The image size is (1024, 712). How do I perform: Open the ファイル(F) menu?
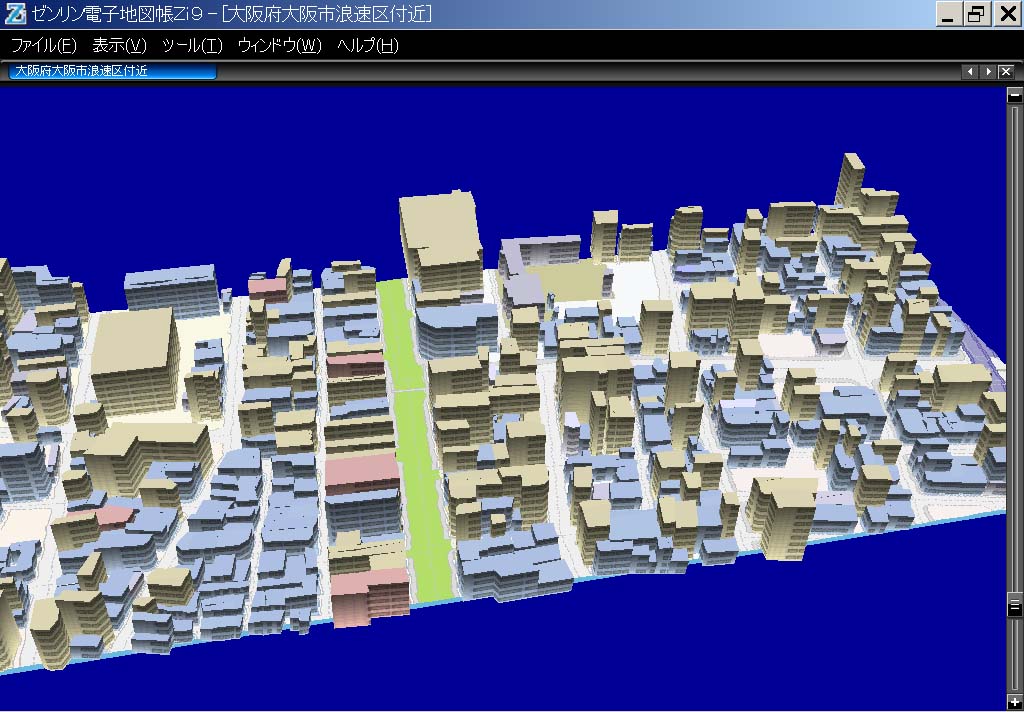(44, 46)
